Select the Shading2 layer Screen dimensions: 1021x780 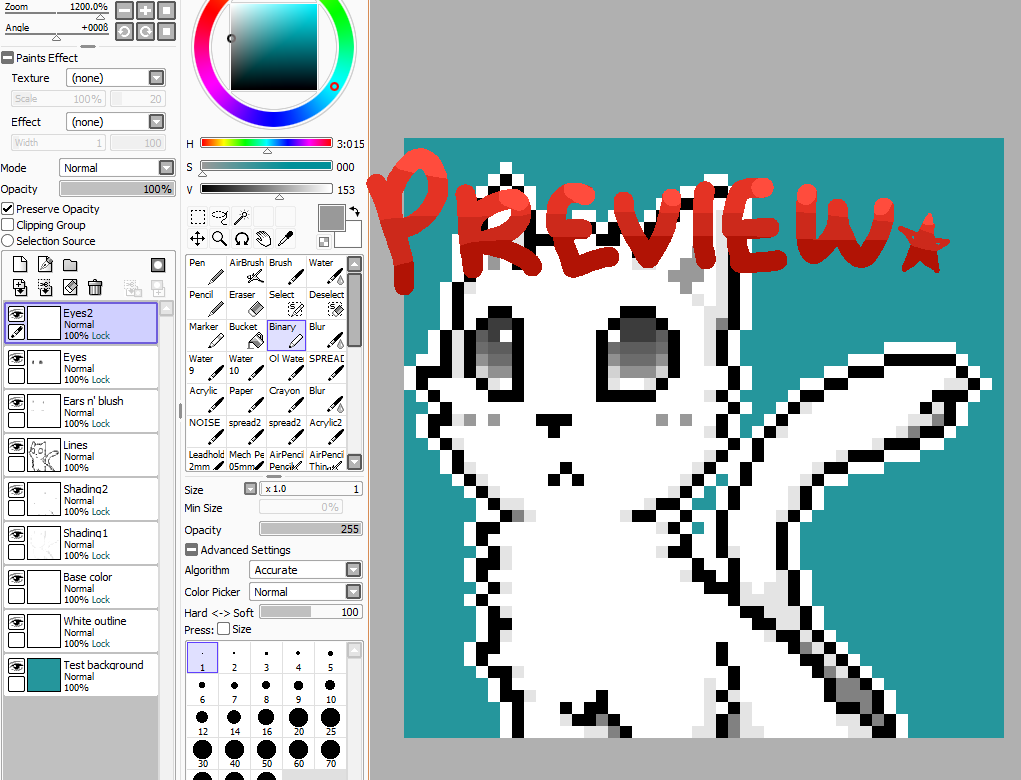81,499
